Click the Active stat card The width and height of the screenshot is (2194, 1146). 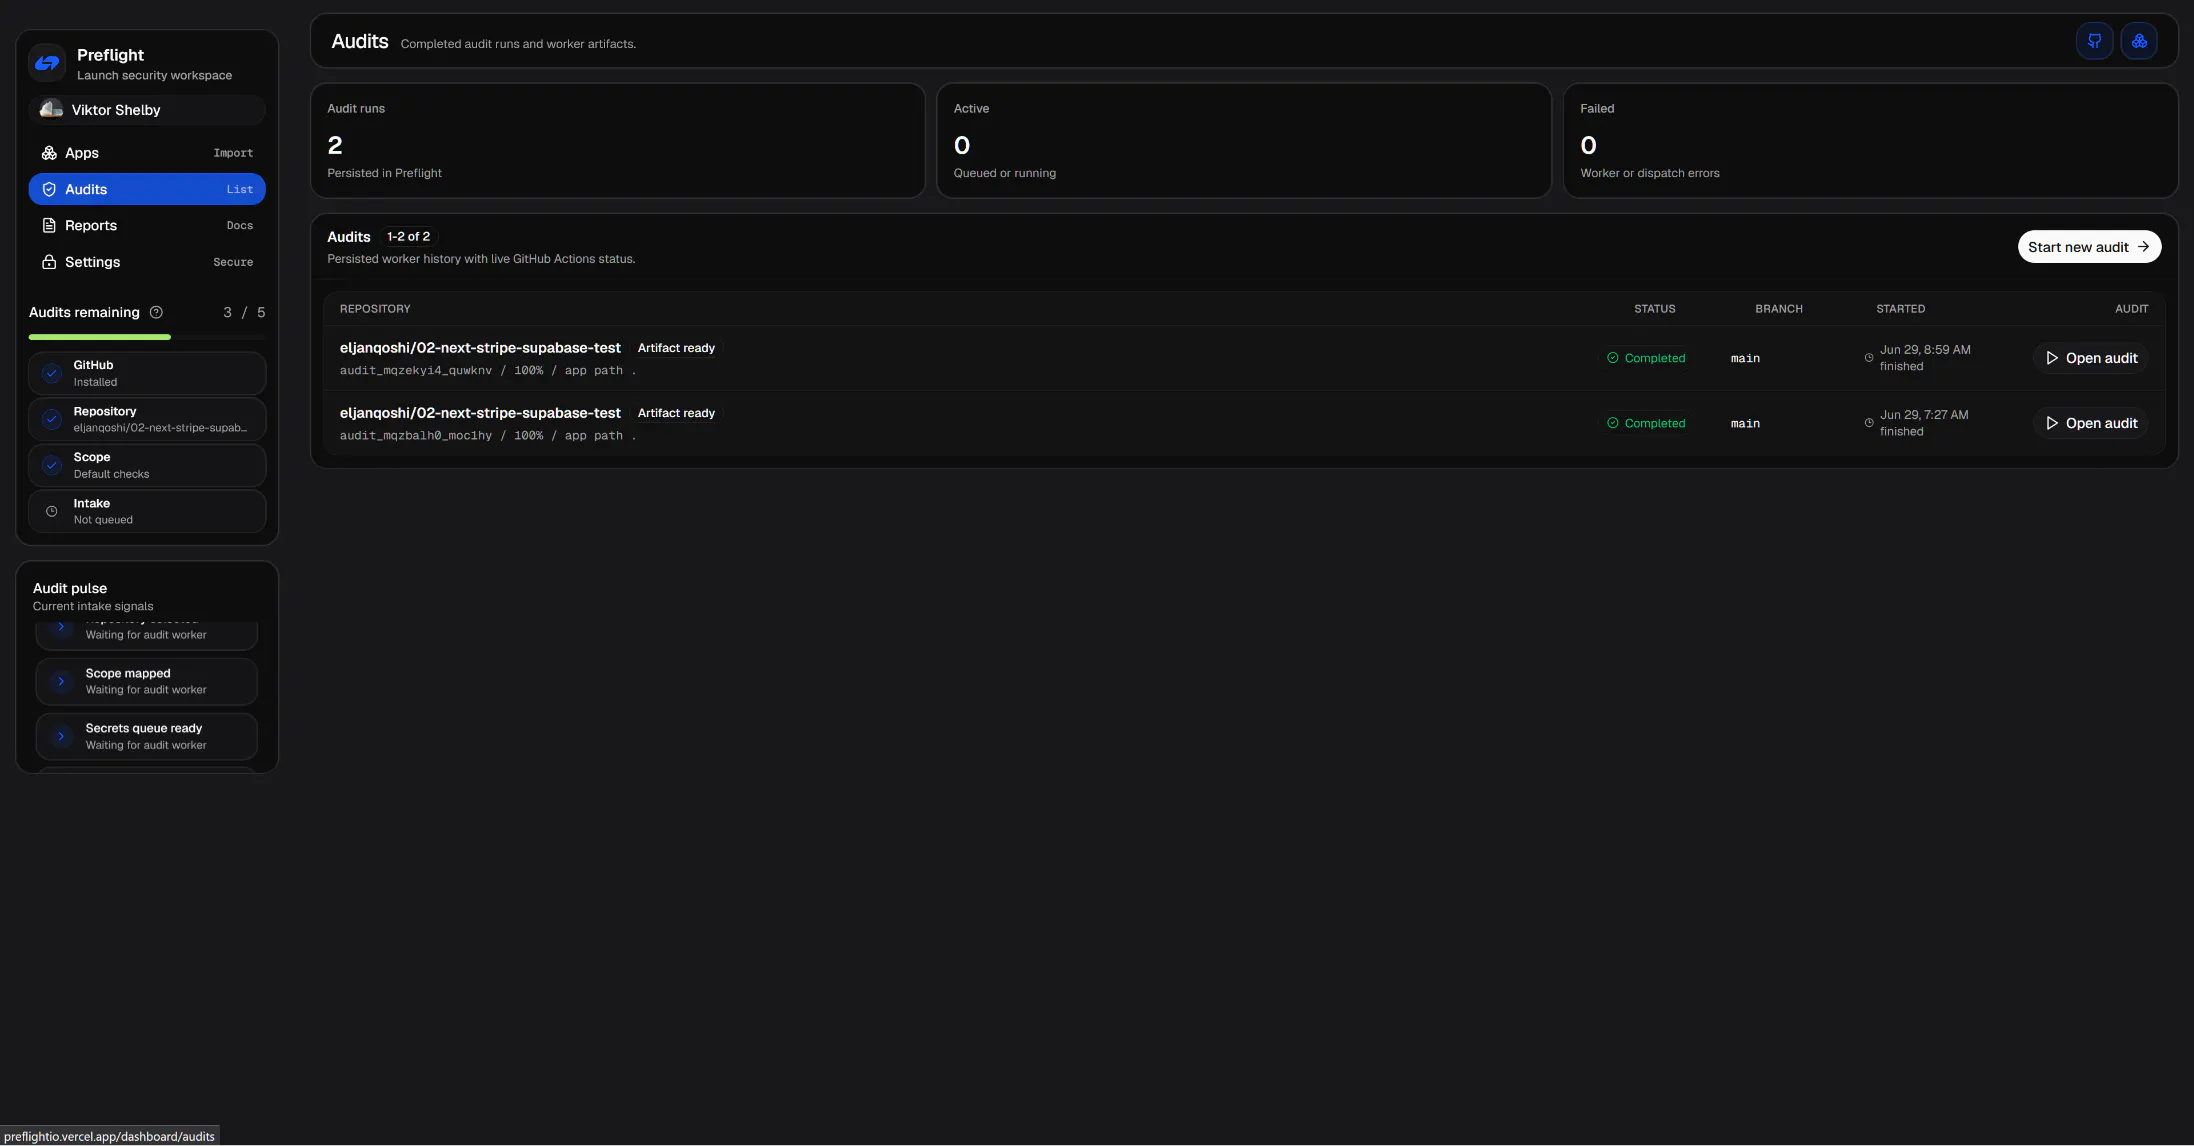[x=1244, y=140]
